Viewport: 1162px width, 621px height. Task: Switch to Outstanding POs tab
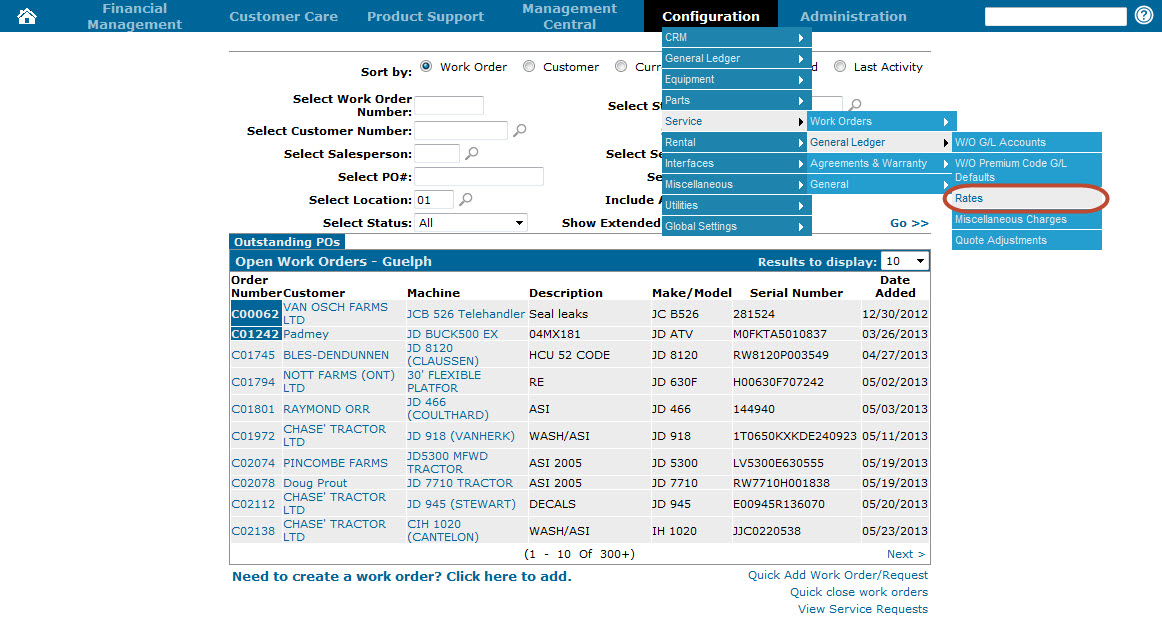[x=287, y=242]
